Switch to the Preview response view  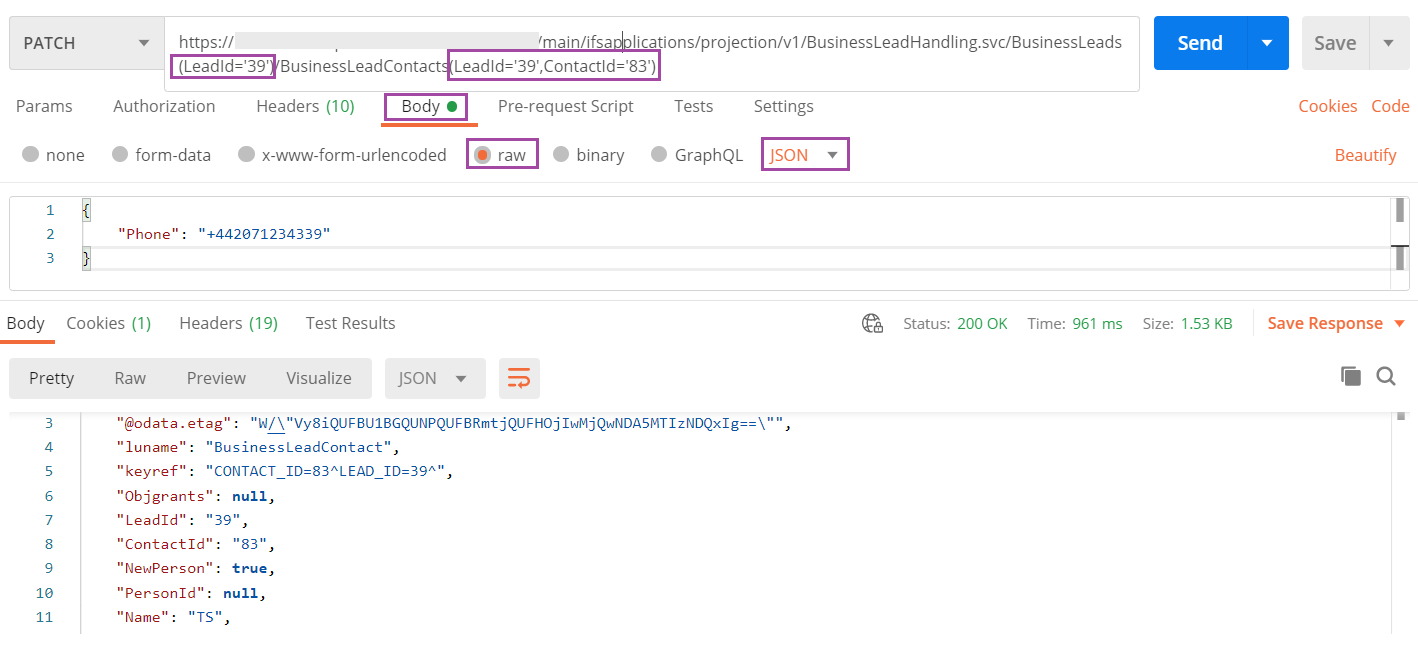[x=216, y=378]
